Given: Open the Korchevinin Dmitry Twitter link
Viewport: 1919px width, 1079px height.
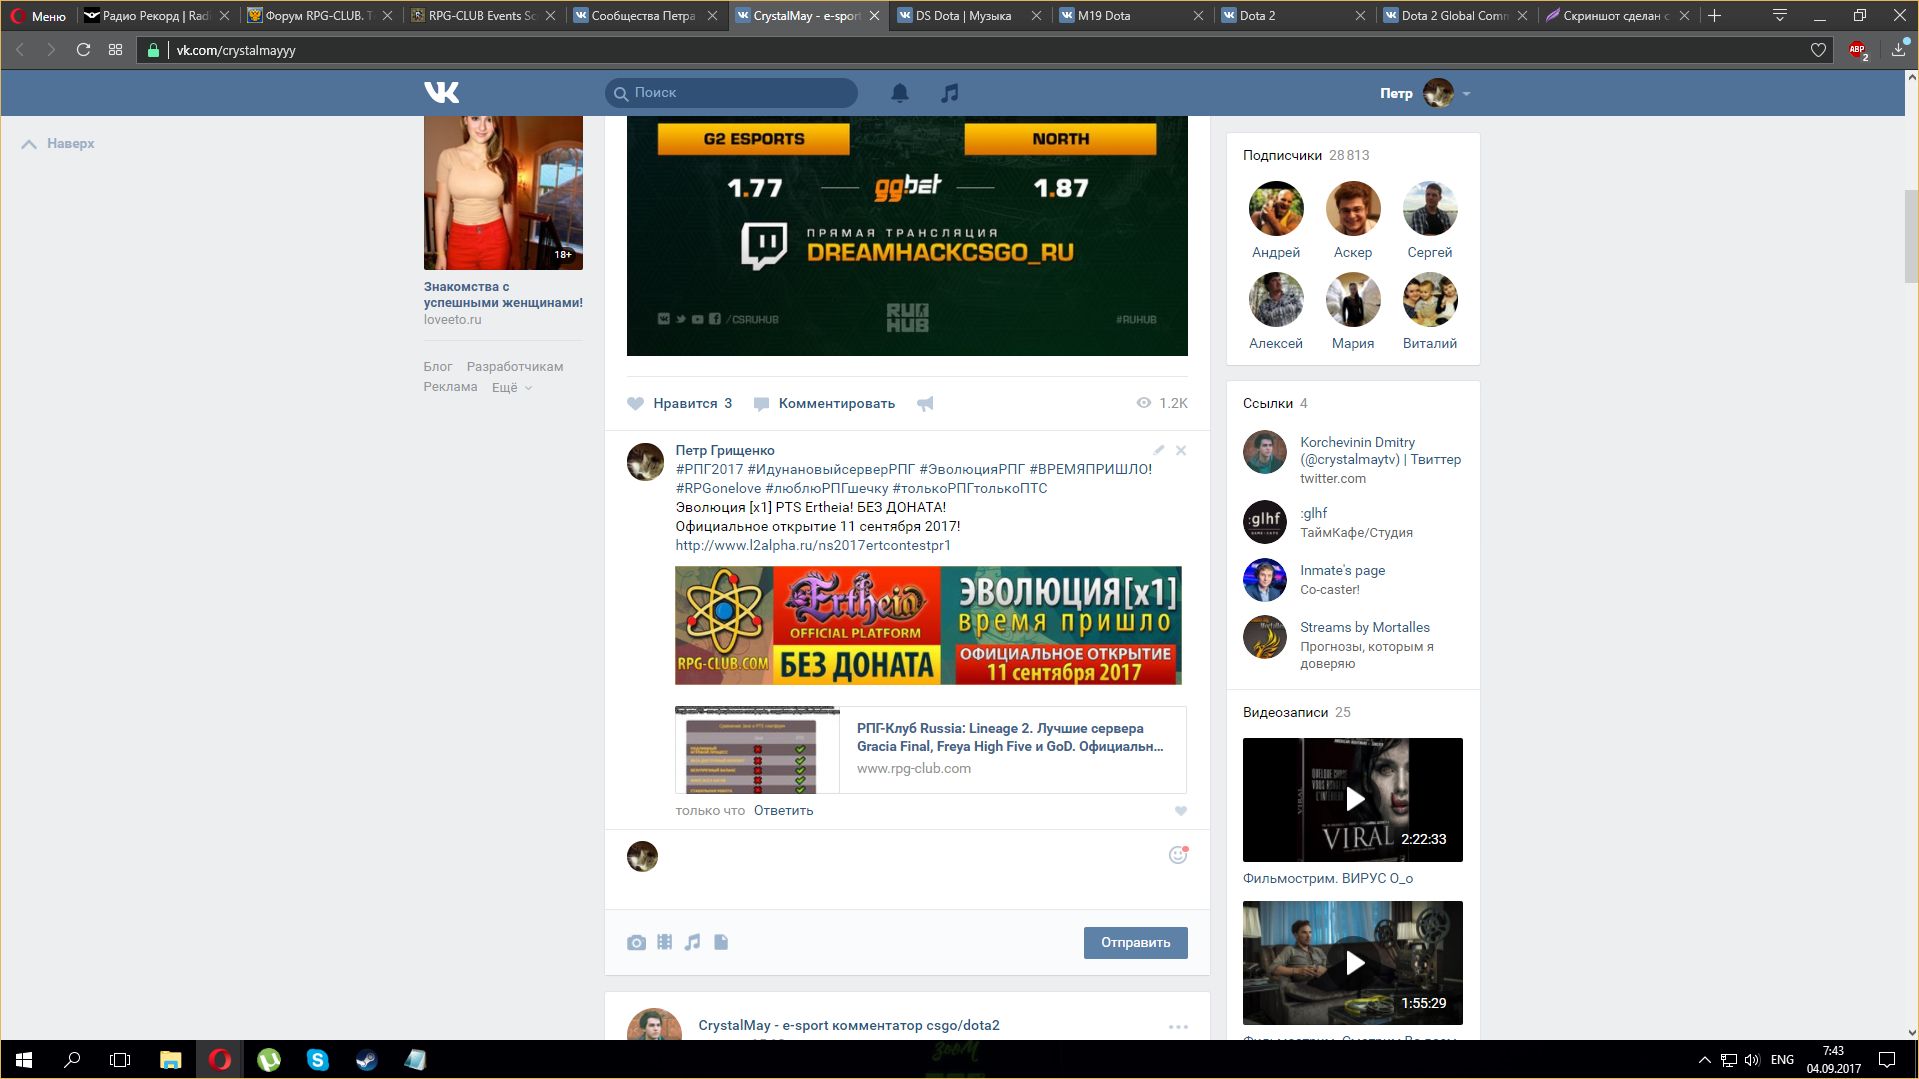Looking at the screenshot, I should tap(1380, 451).
